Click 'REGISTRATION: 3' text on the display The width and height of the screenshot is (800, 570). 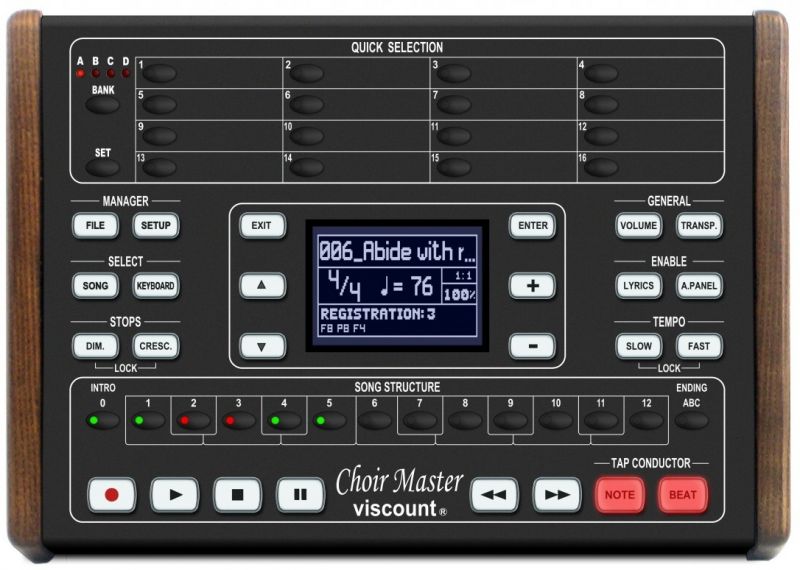pyautogui.click(x=378, y=314)
